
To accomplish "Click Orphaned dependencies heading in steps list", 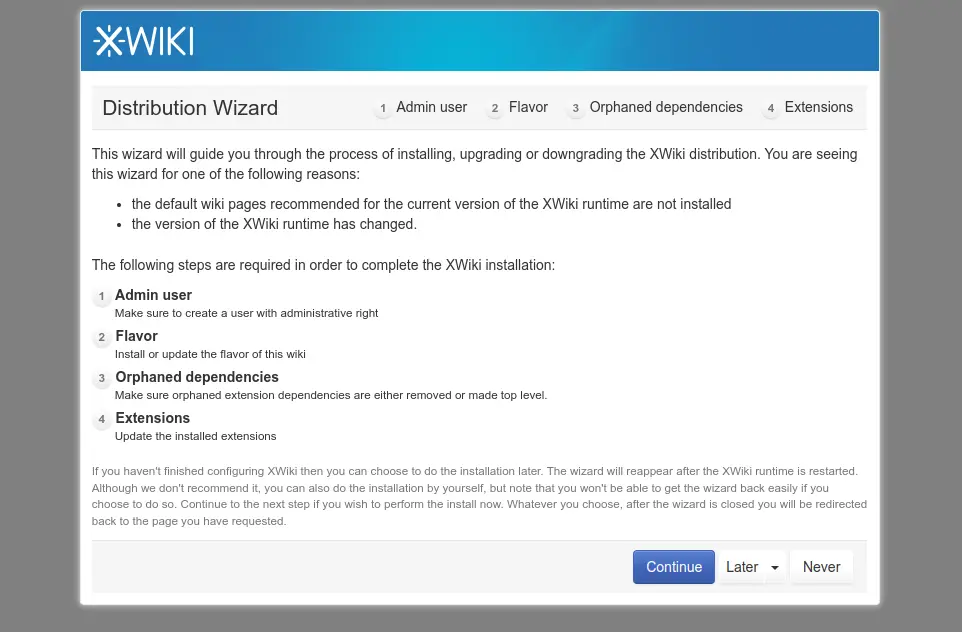I will click(x=197, y=377).
